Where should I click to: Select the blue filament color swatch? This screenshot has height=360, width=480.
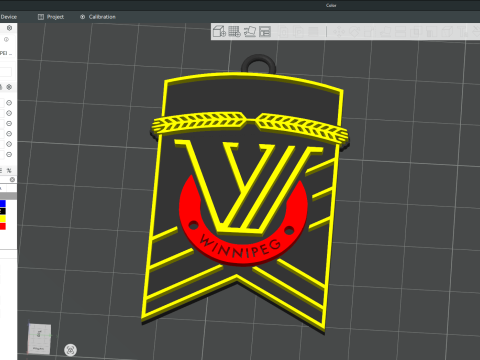(3, 203)
